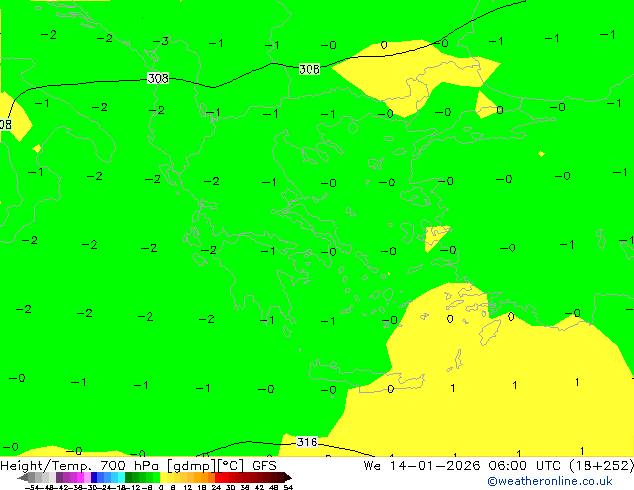Click the GFS model label
Viewport: 634px width, 490px height.
[264, 466]
